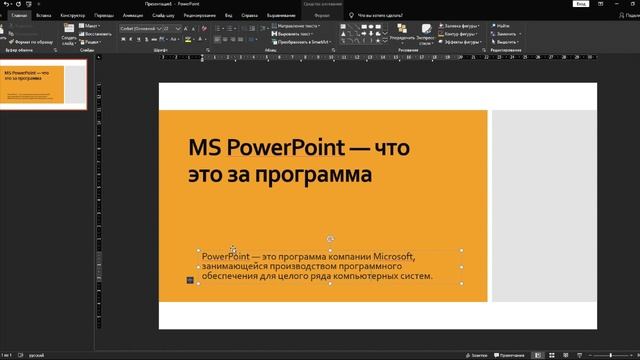The width and height of the screenshot is (640, 360).
Task: Open the Format (Формат) contextual tab
Action: (x=322, y=16)
